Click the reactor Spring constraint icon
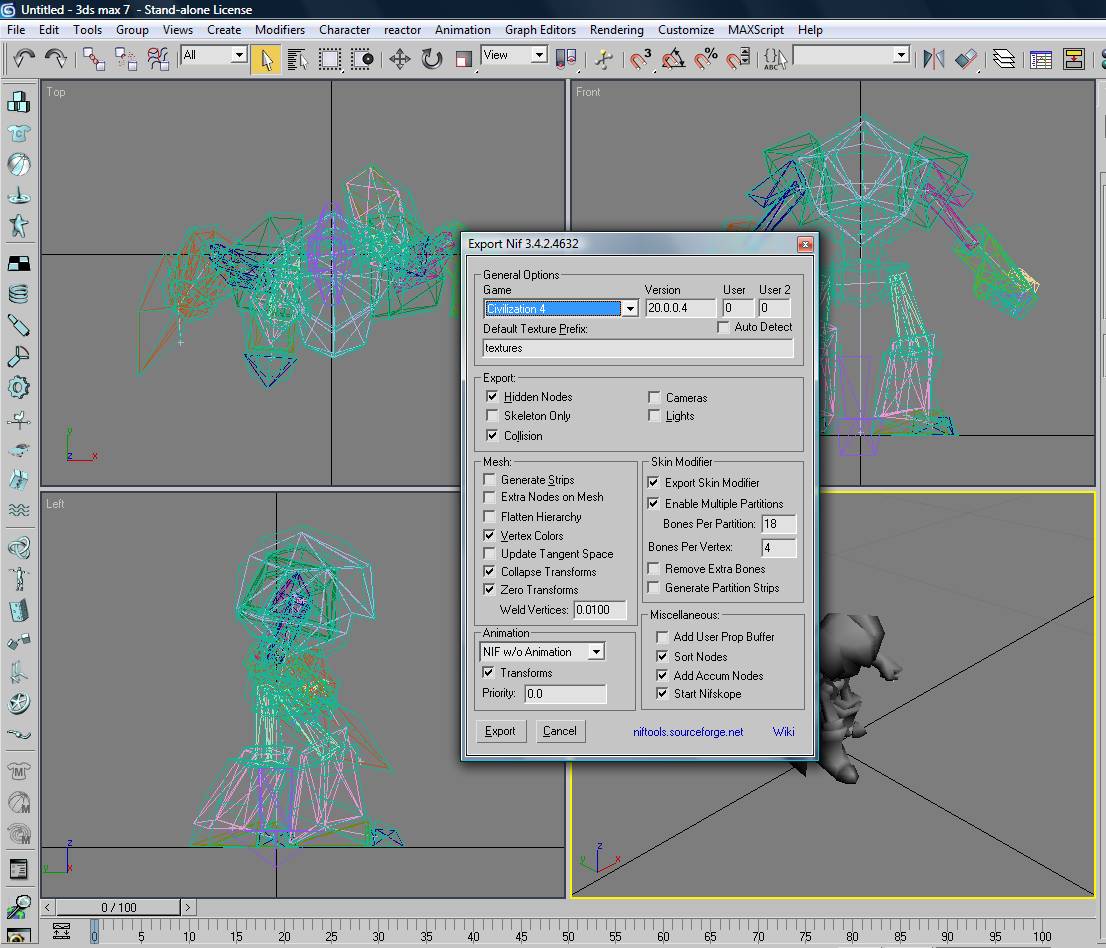Screen dimensions: 1106x948 click(18, 294)
